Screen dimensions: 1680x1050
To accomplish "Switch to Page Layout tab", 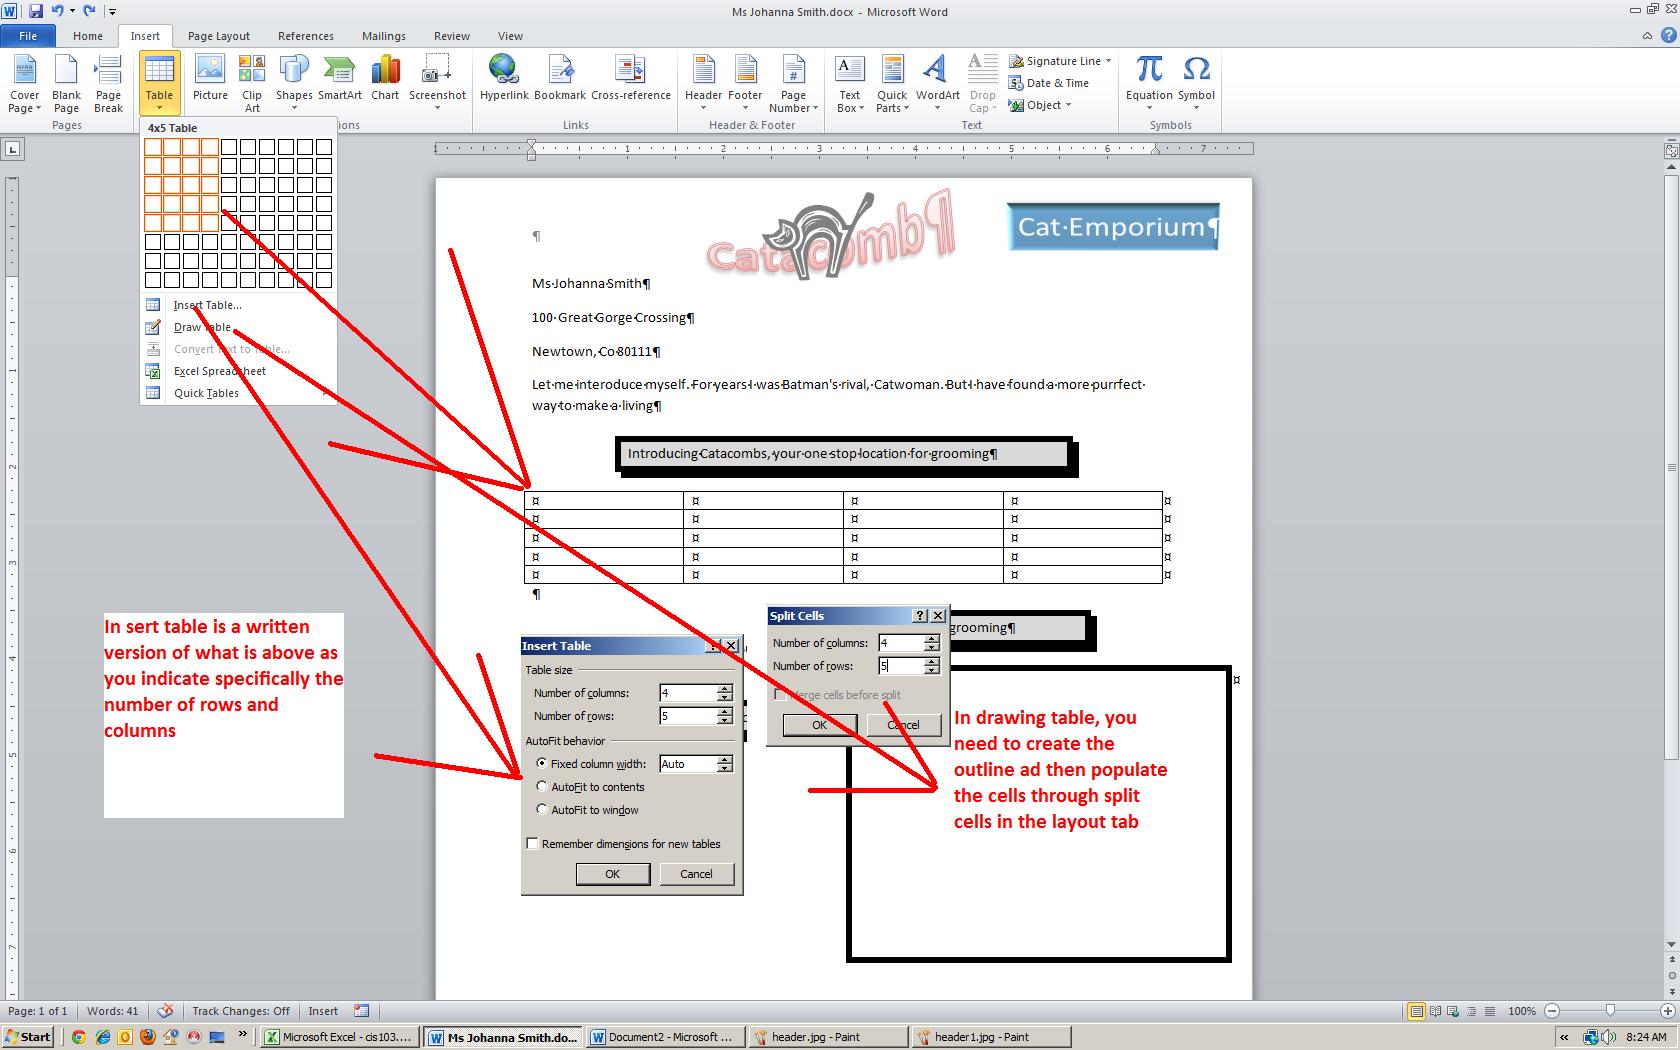I will coord(219,36).
